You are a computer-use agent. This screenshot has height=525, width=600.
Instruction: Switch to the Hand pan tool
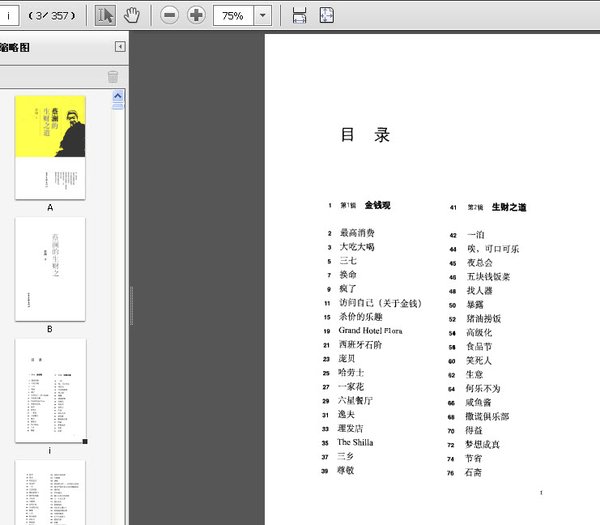132,15
